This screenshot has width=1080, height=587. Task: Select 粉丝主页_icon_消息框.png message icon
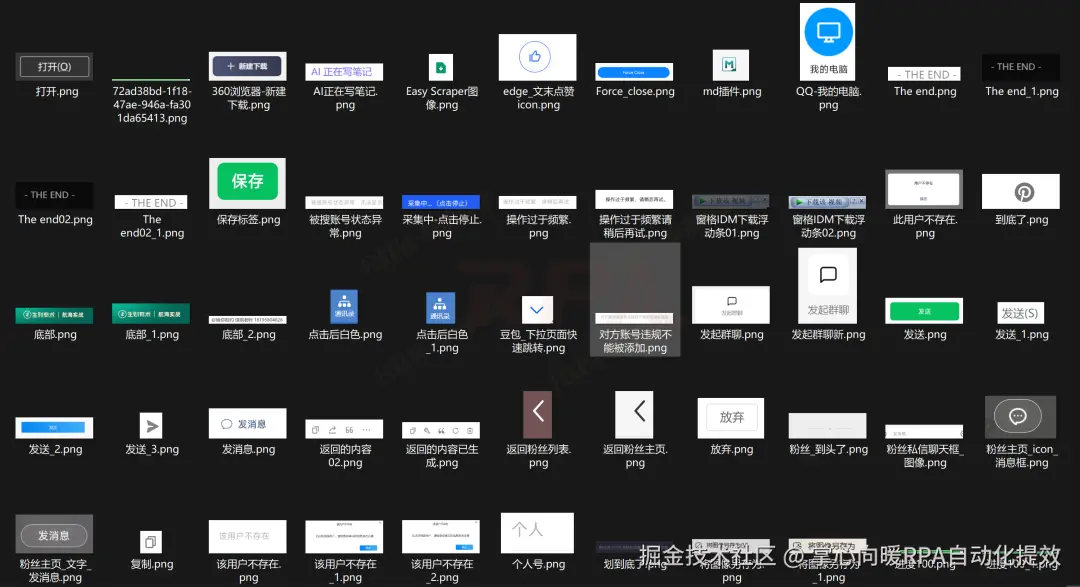1020,417
